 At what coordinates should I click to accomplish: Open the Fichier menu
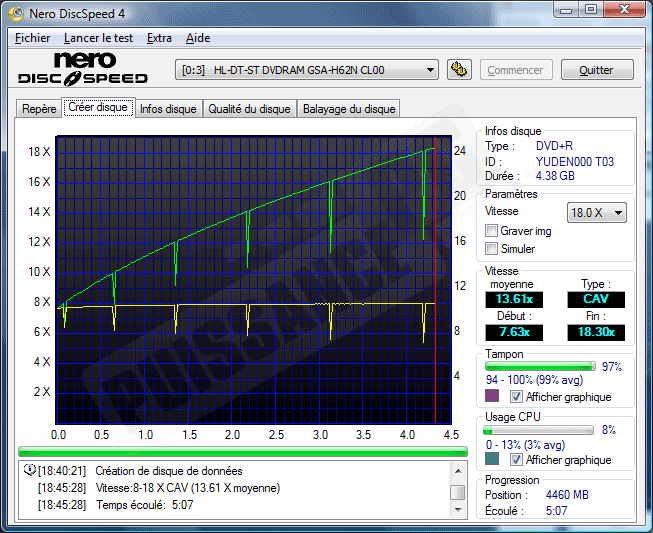point(32,38)
